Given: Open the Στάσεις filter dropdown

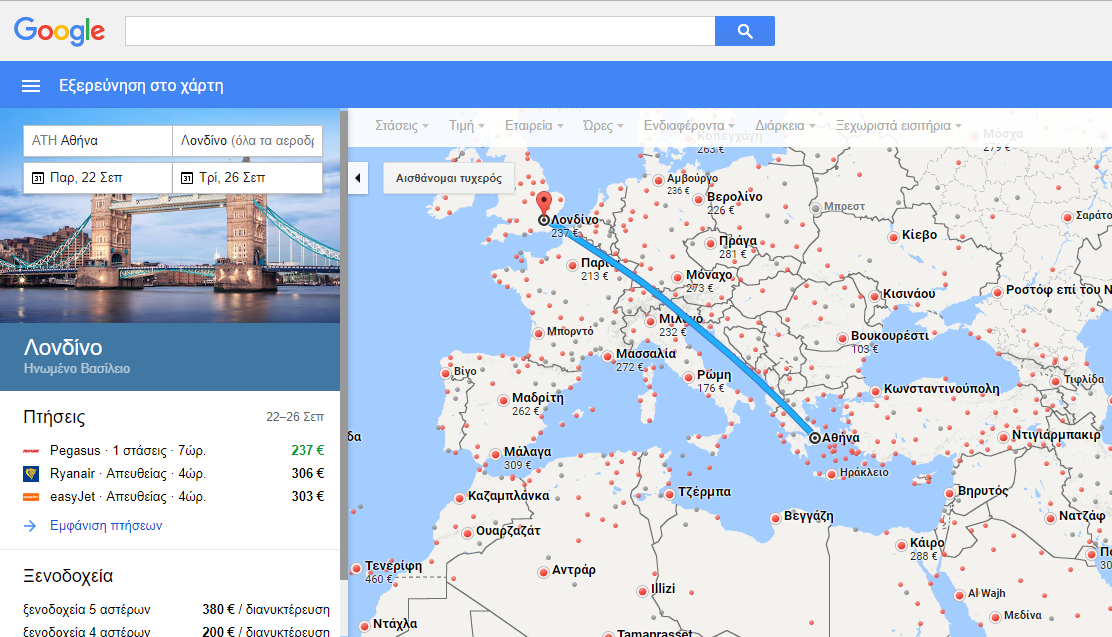Looking at the screenshot, I should point(399,126).
